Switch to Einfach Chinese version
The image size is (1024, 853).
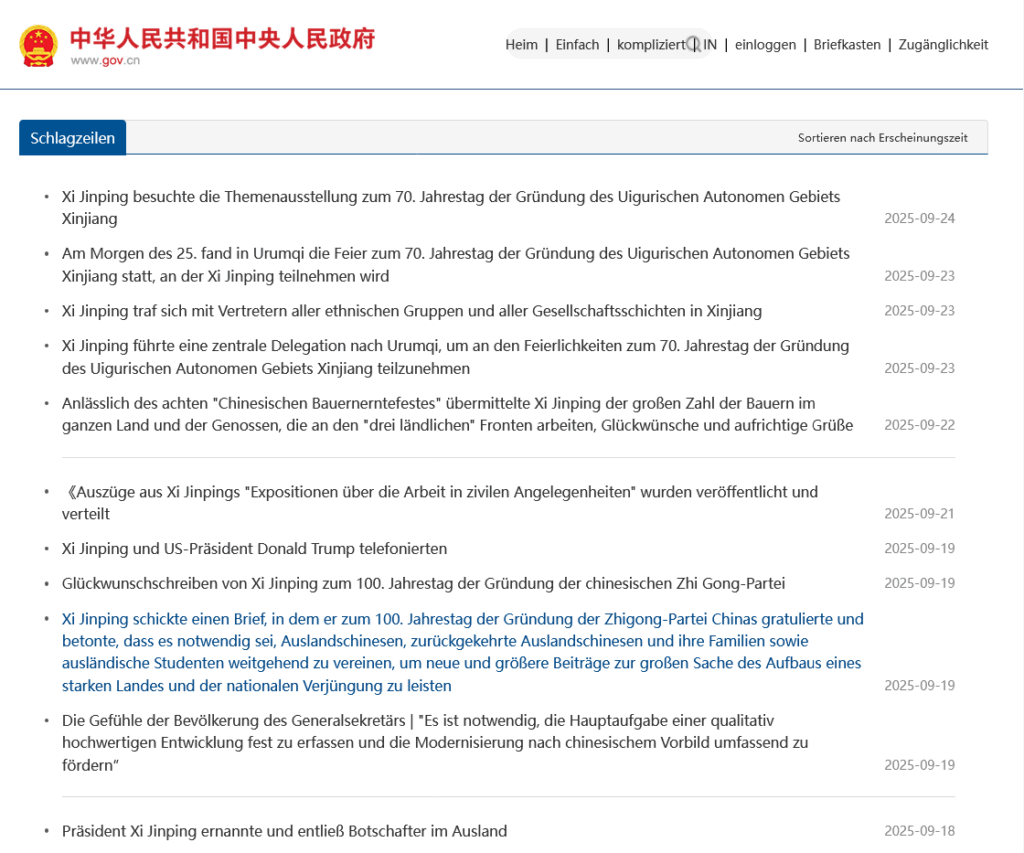coord(577,44)
